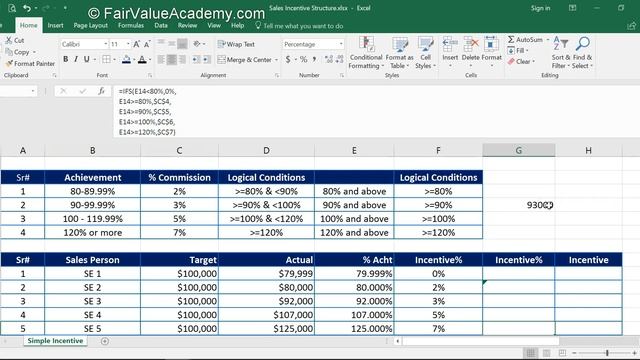Toggle Align Right alignment

click(182, 60)
